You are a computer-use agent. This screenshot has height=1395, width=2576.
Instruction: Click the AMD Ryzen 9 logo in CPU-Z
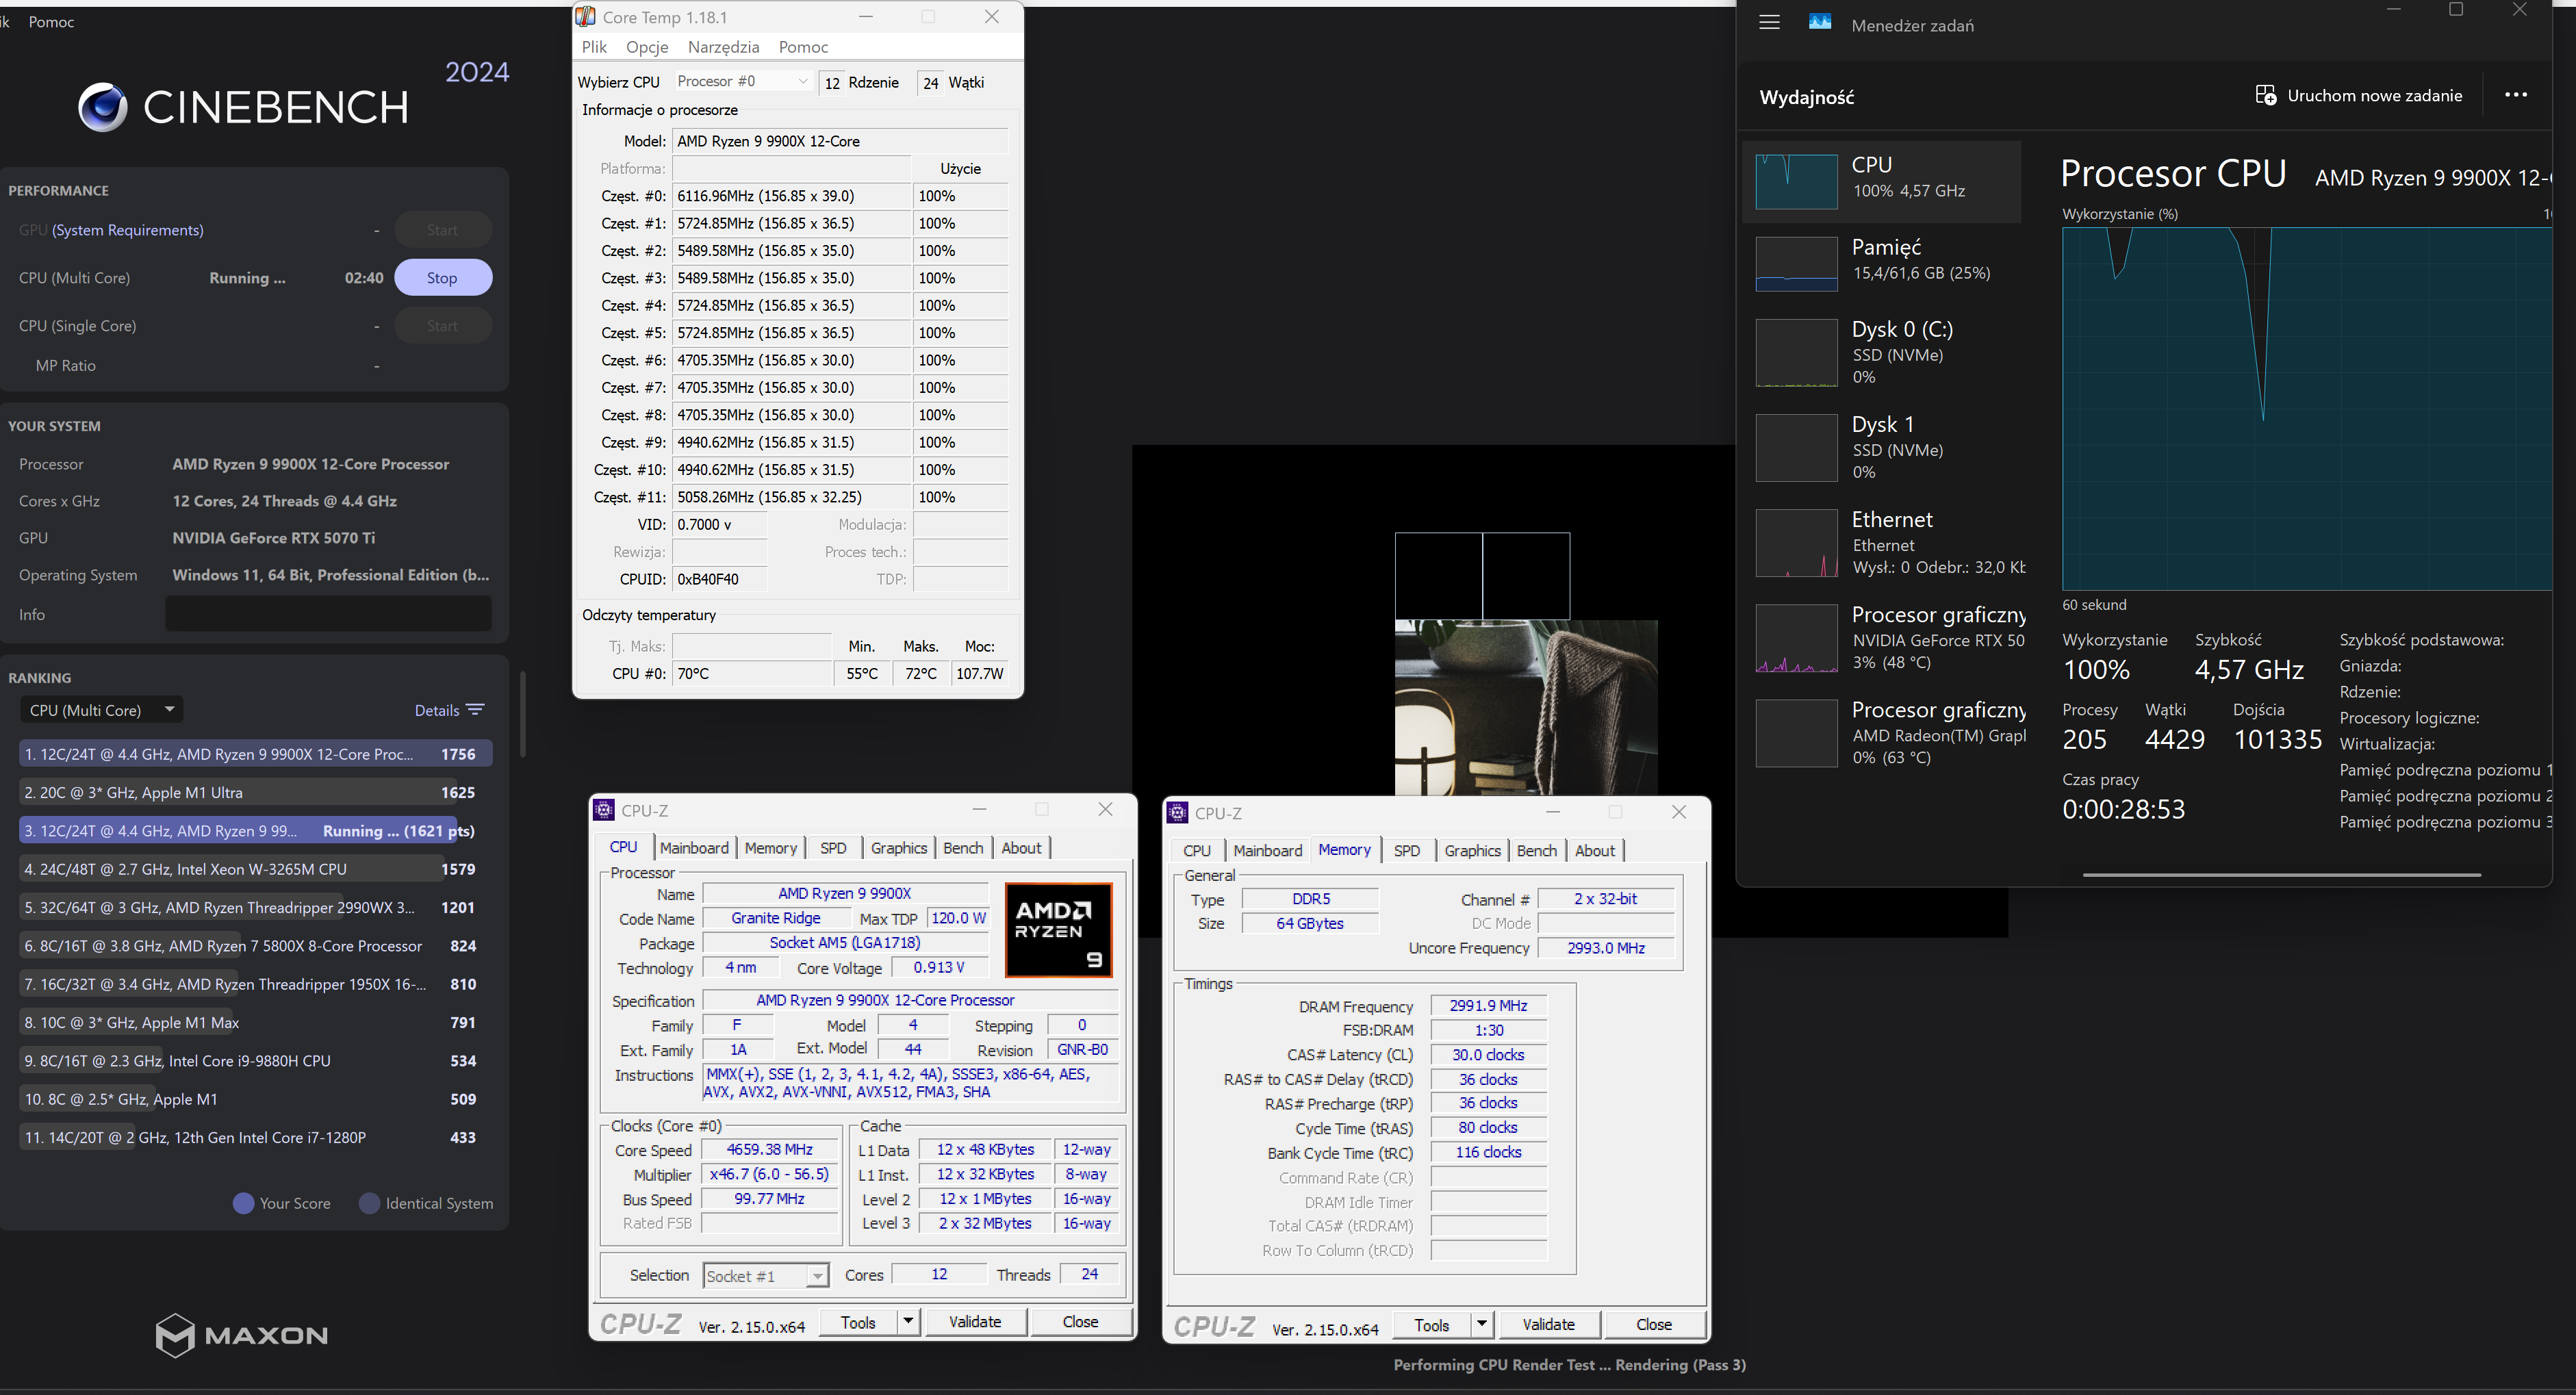(1058, 929)
